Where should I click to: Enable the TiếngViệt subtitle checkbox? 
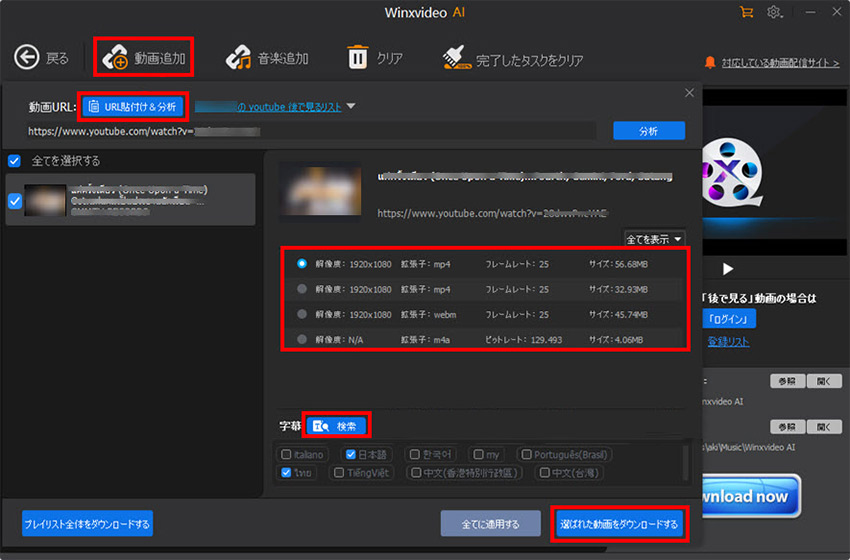point(339,473)
